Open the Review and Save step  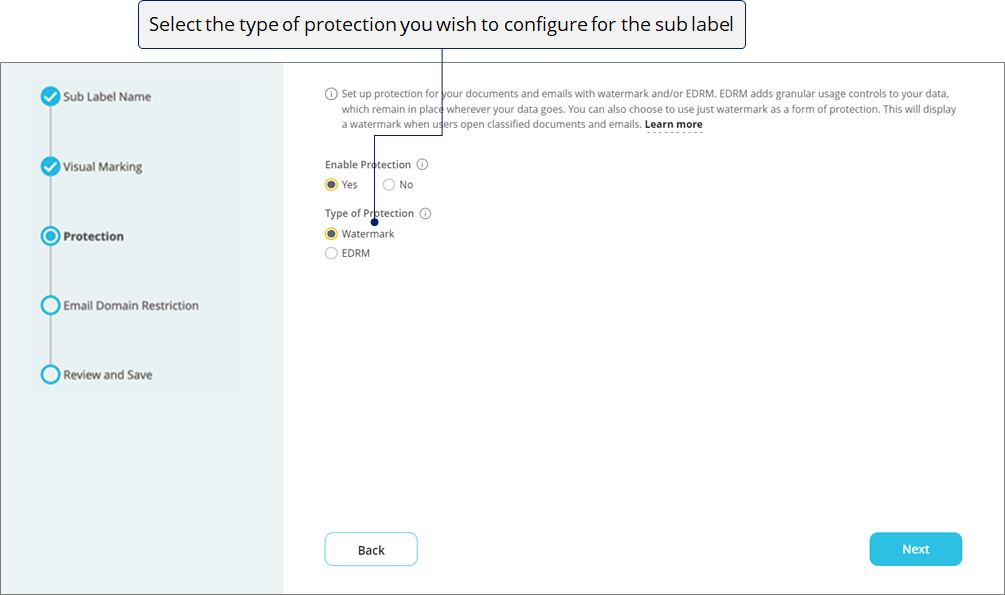(108, 375)
